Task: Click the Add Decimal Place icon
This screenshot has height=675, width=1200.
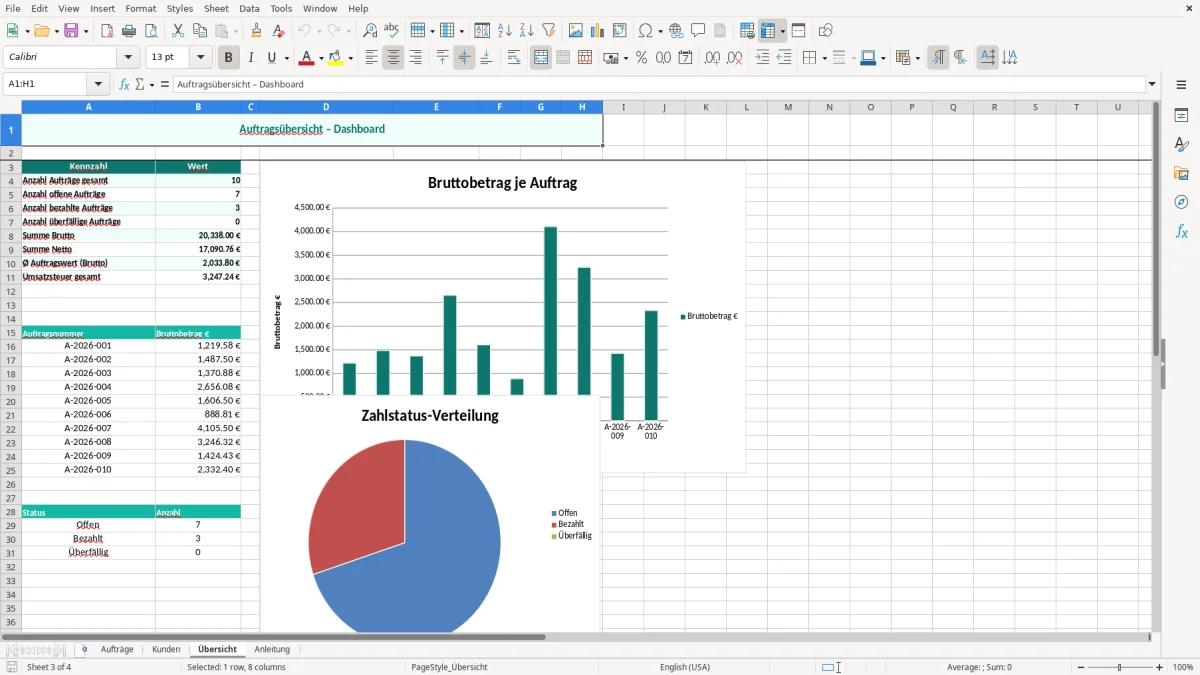Action: click(712, 58)
